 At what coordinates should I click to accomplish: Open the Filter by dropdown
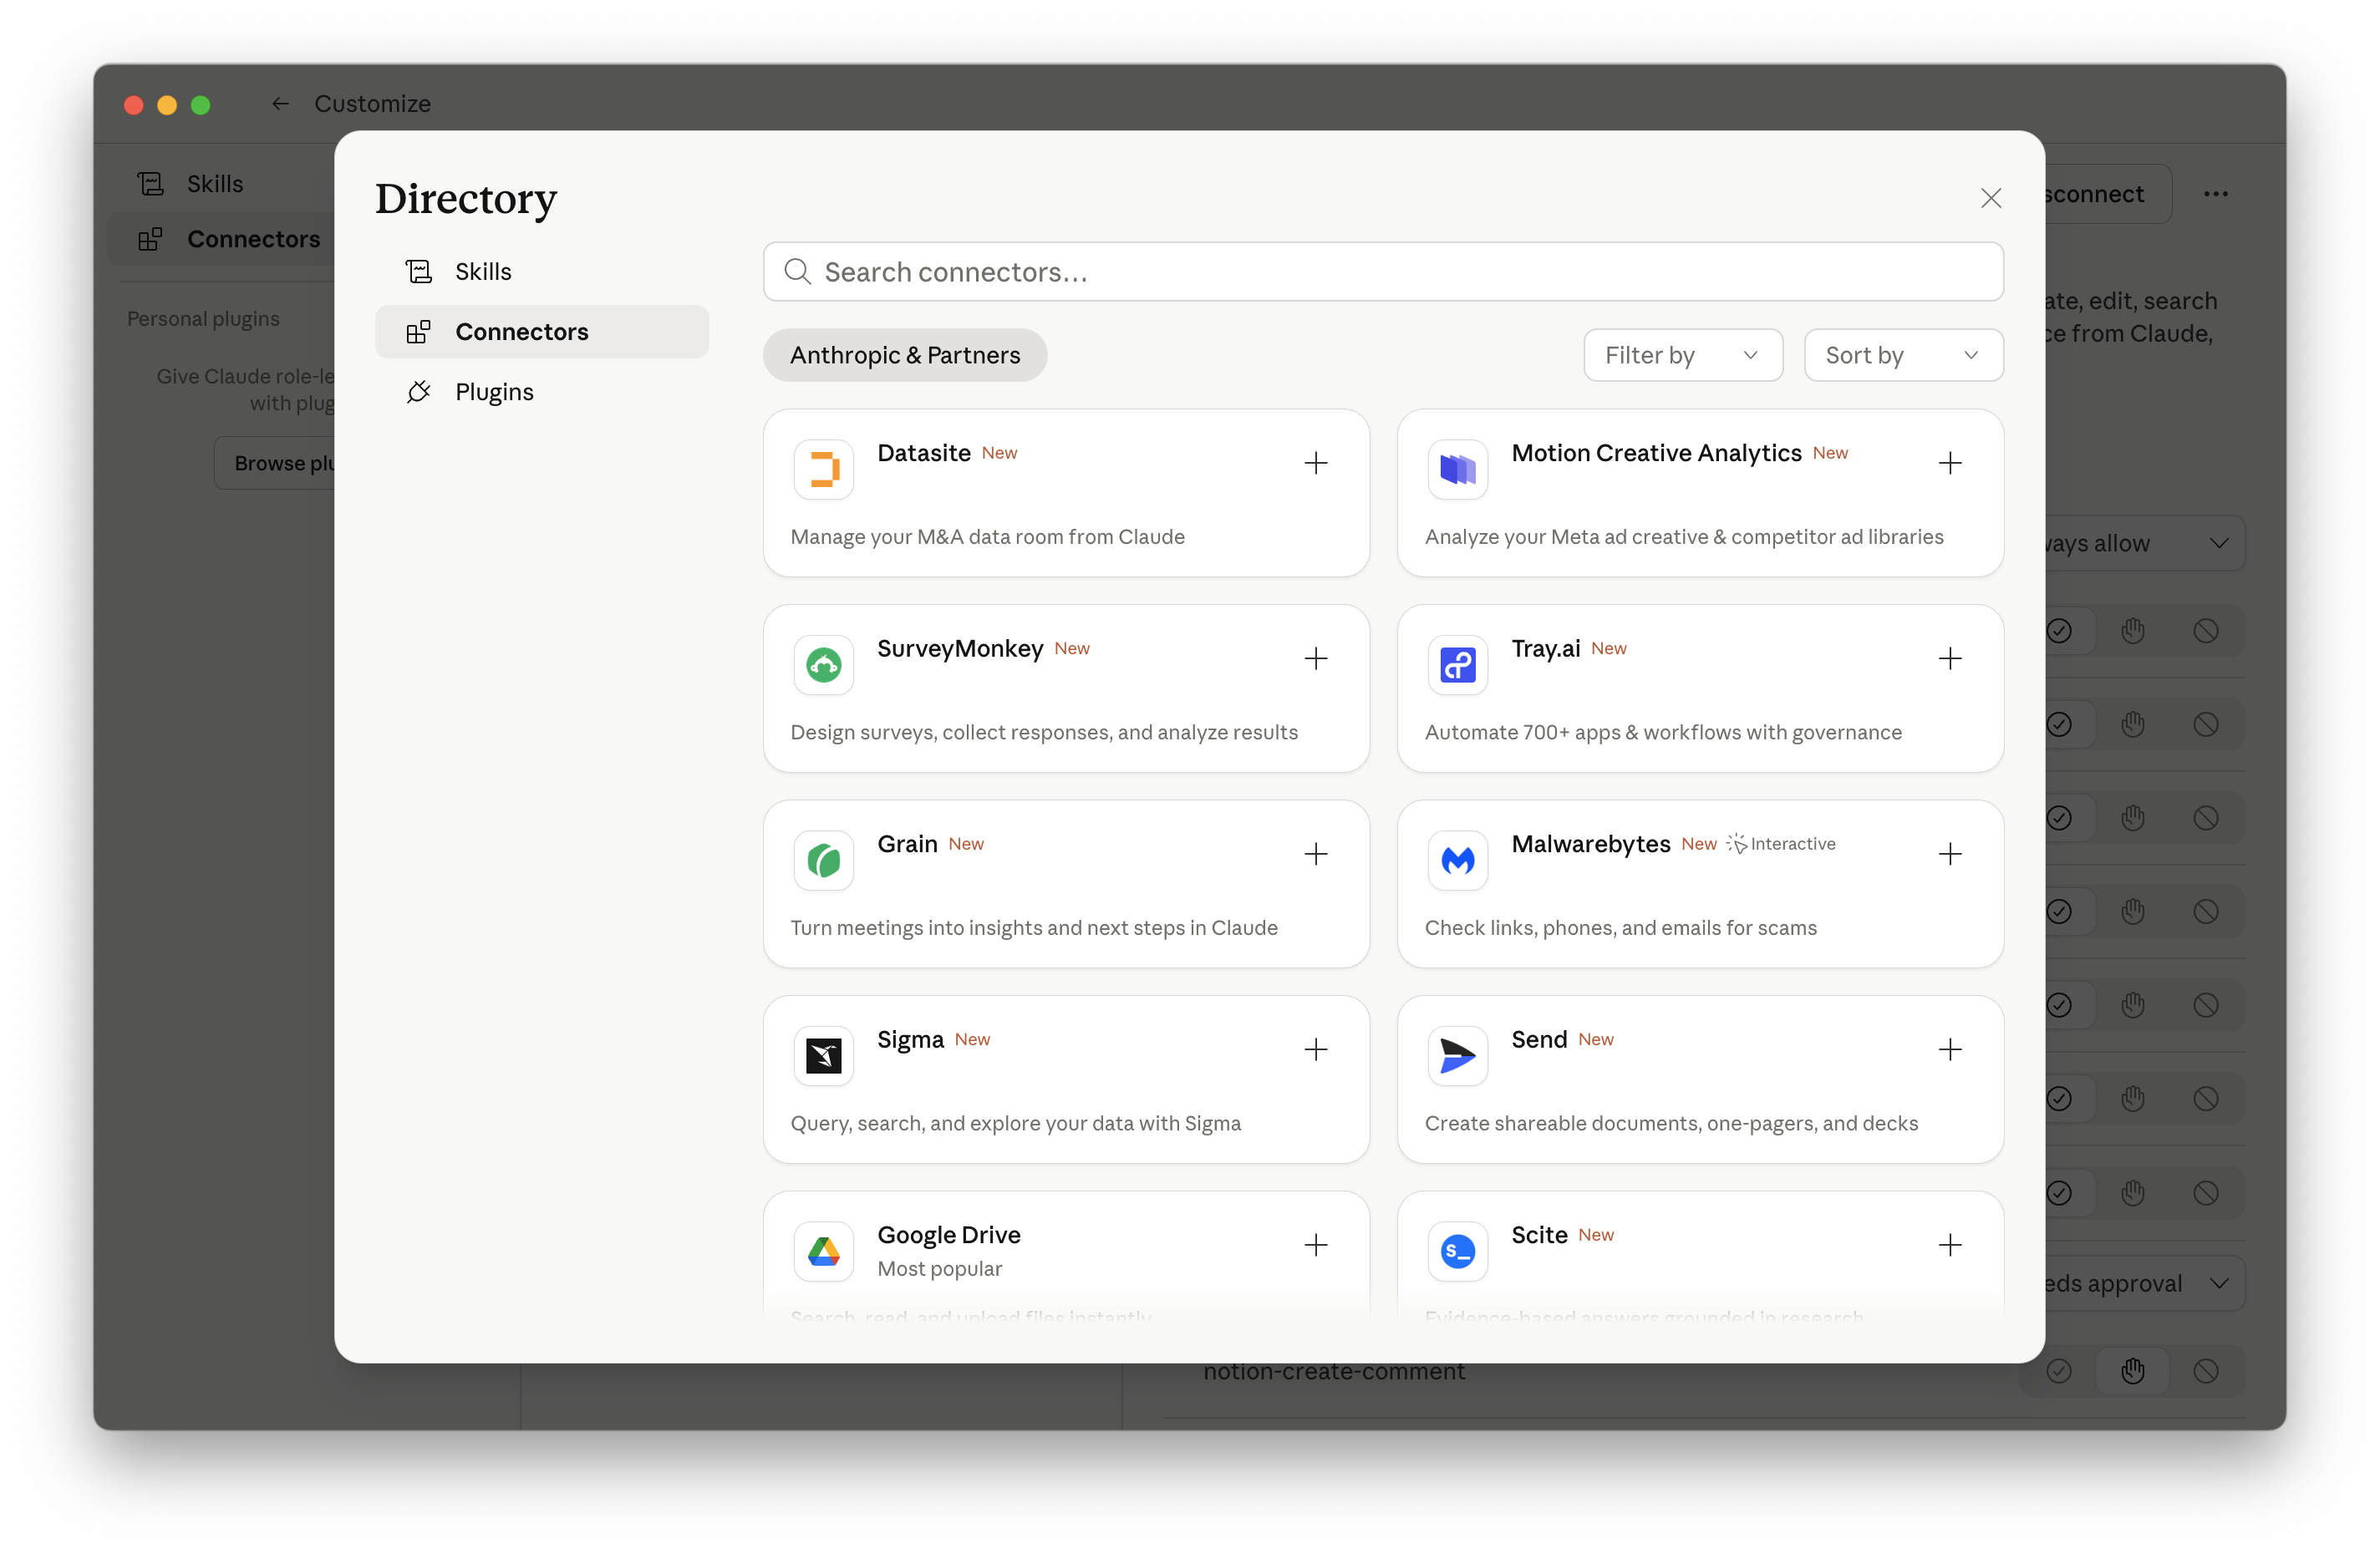click(x=1682, y=355)
